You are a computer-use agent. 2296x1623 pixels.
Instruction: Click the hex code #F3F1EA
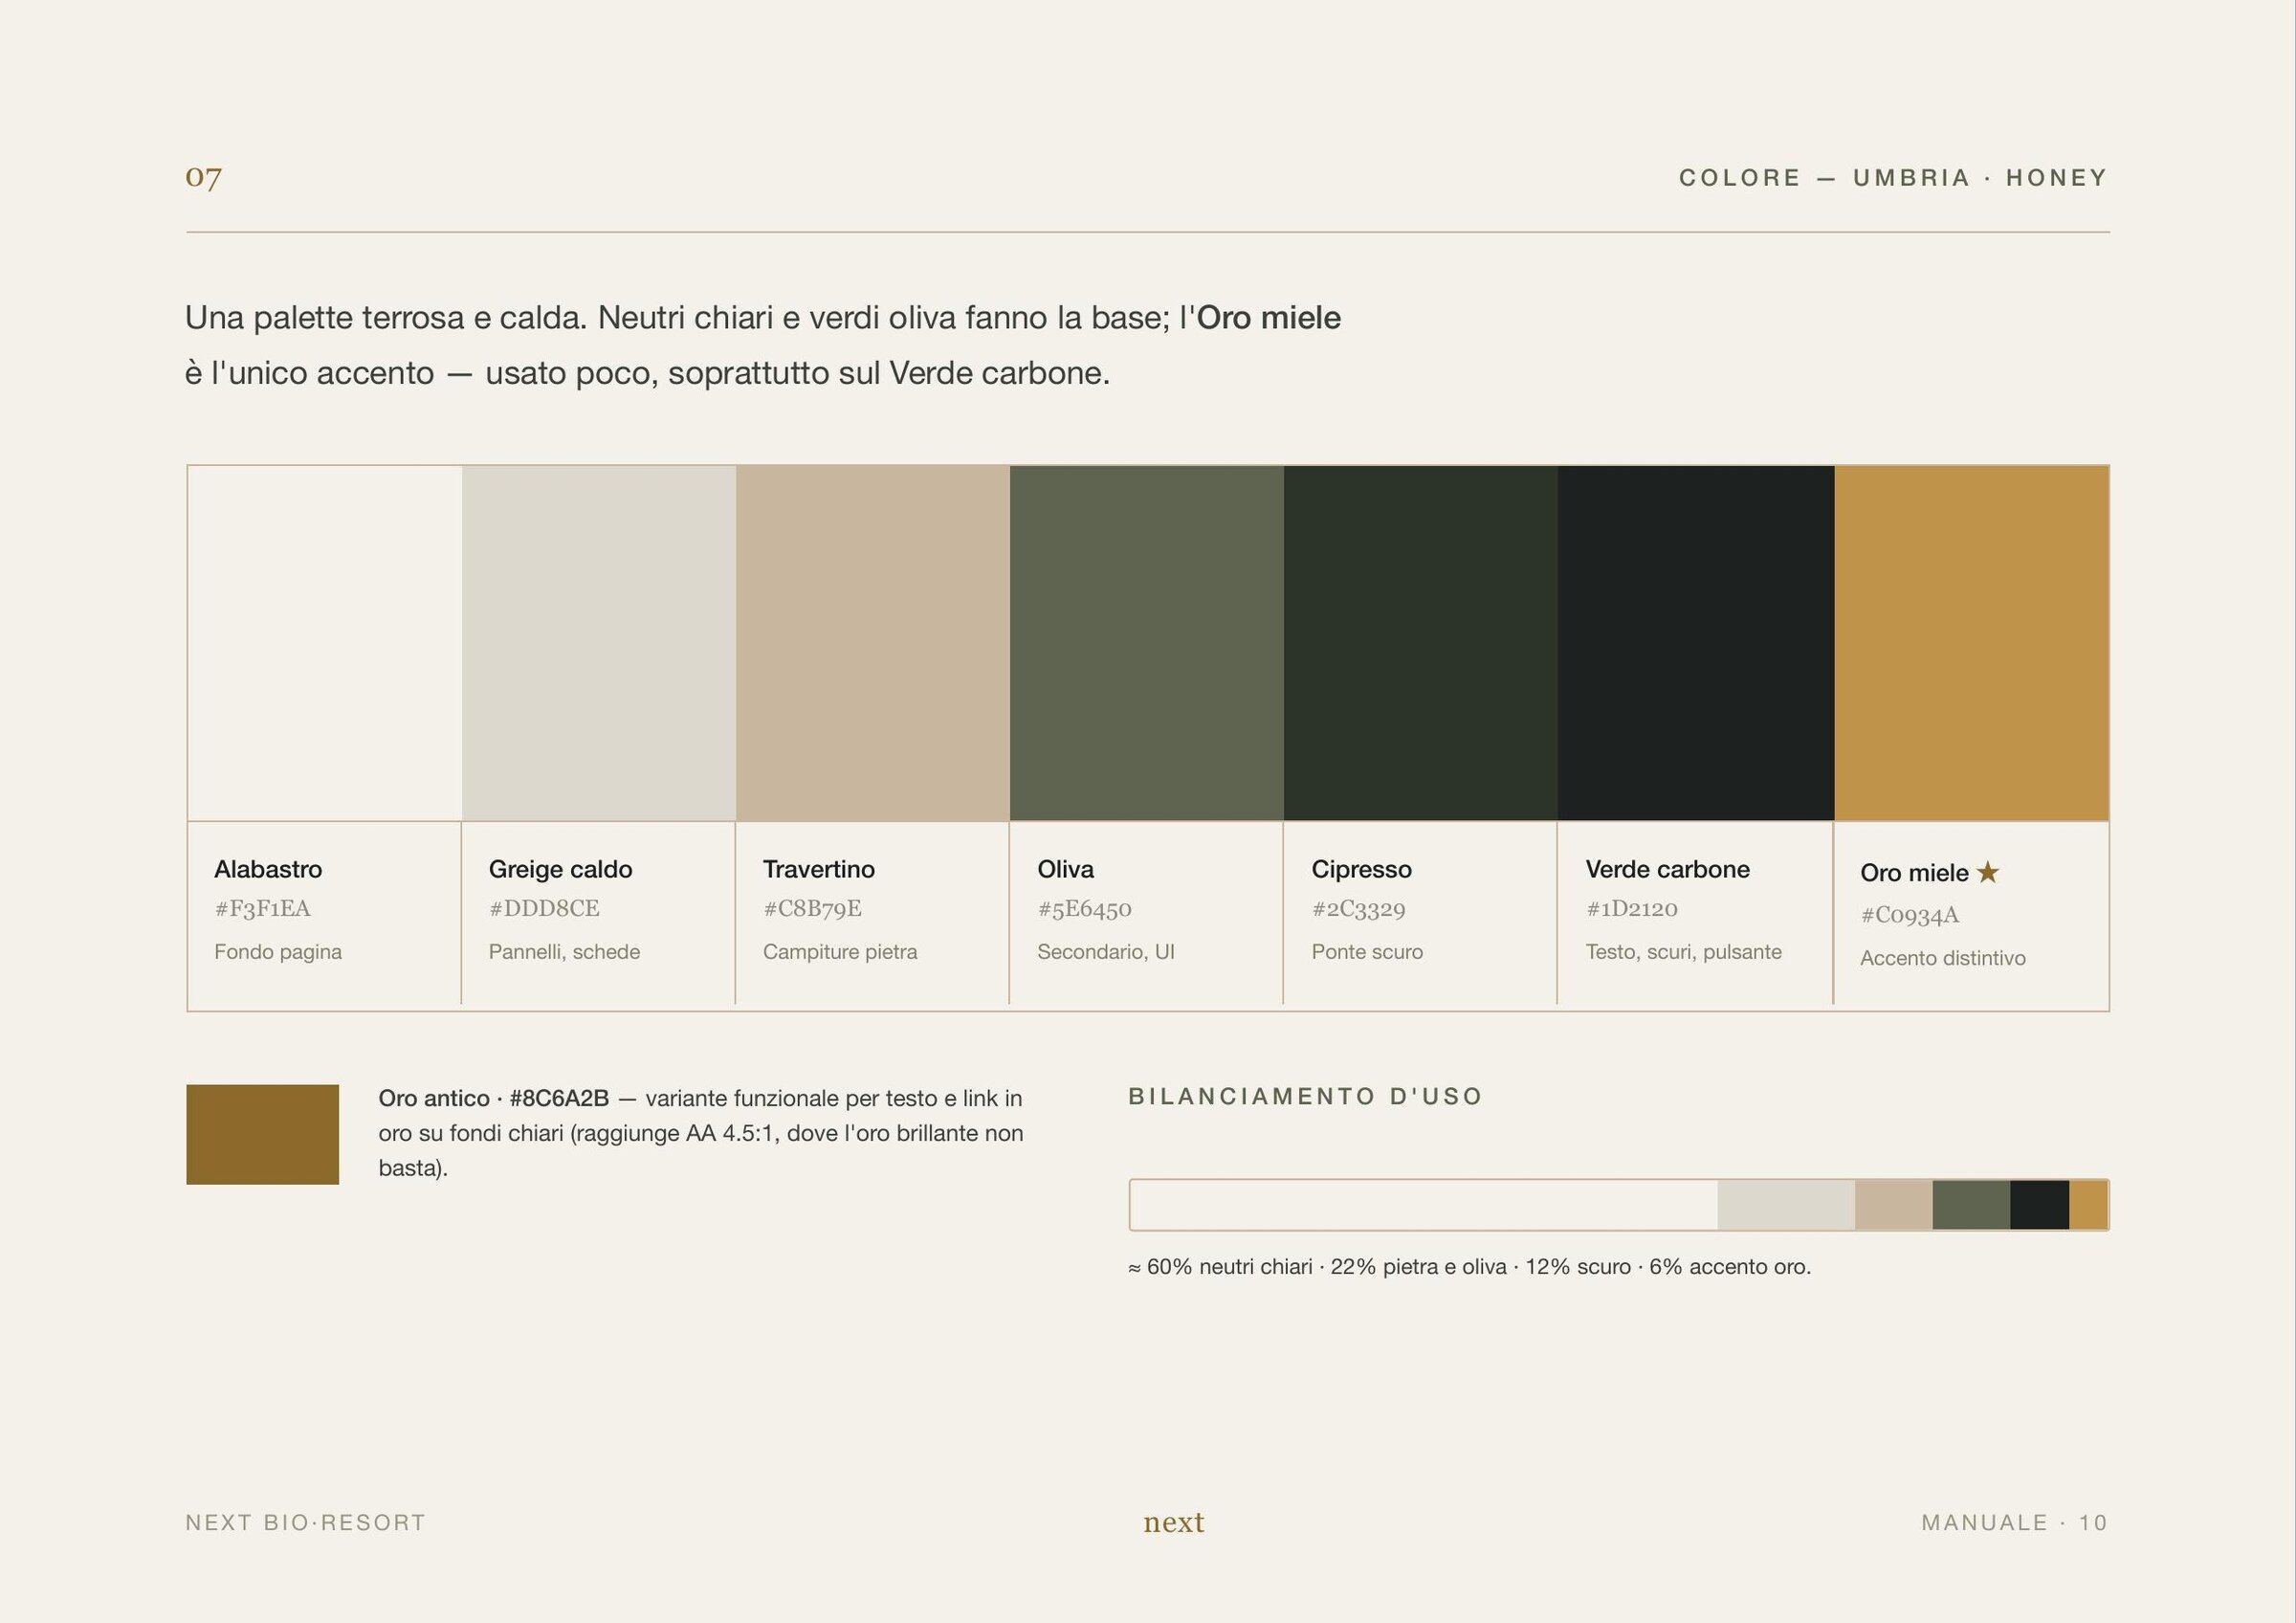[262, 908]
